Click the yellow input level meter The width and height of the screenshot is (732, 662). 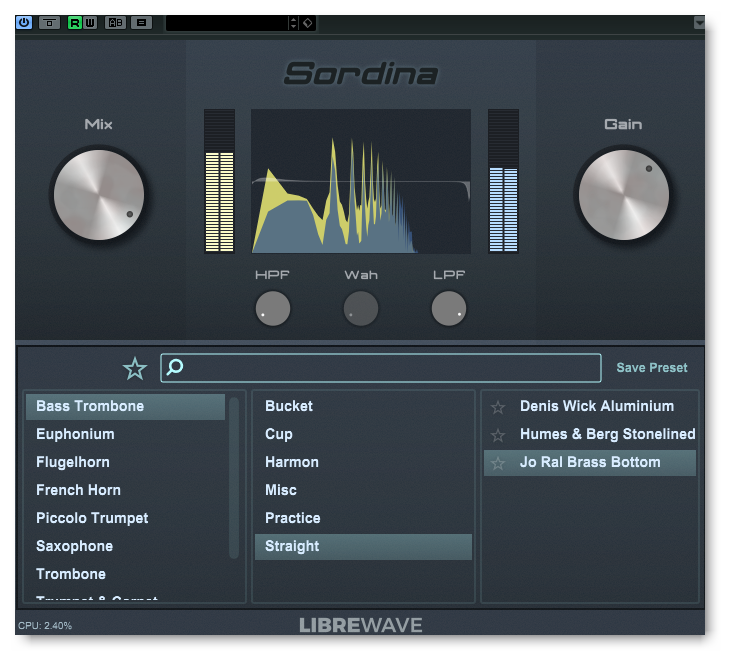[219, 181]
